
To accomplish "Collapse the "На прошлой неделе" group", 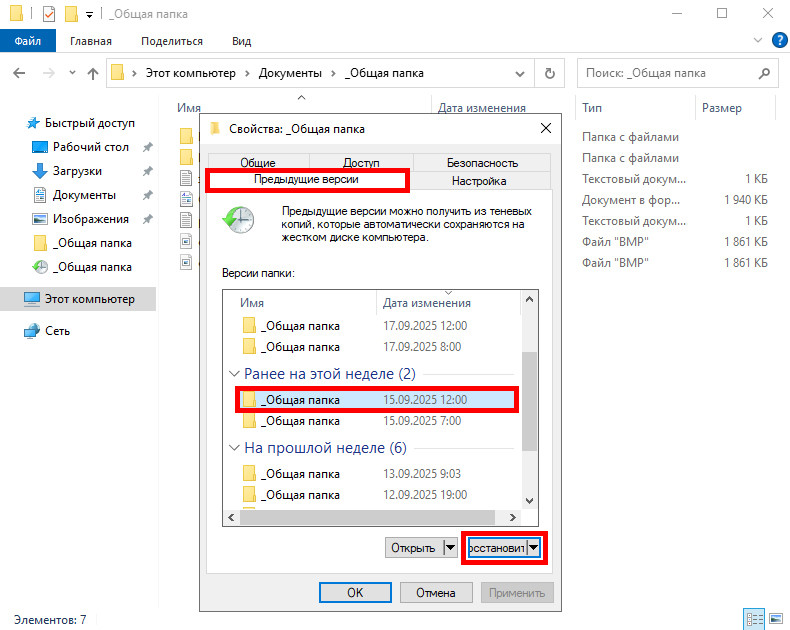I will [235, 448].
